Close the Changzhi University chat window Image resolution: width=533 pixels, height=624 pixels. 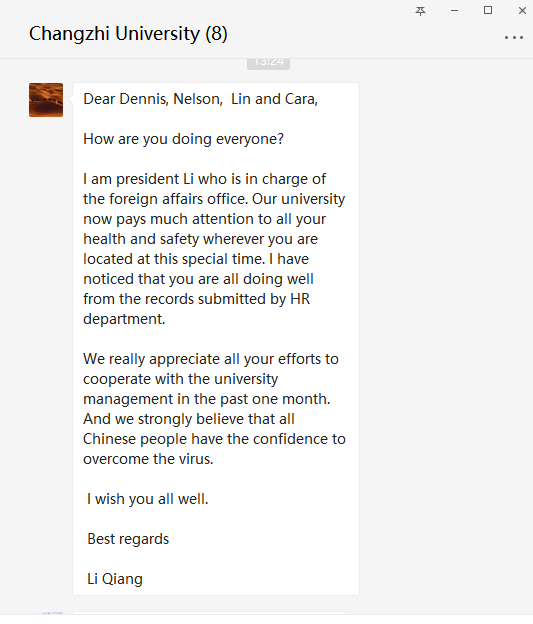(x=522, y=11)
